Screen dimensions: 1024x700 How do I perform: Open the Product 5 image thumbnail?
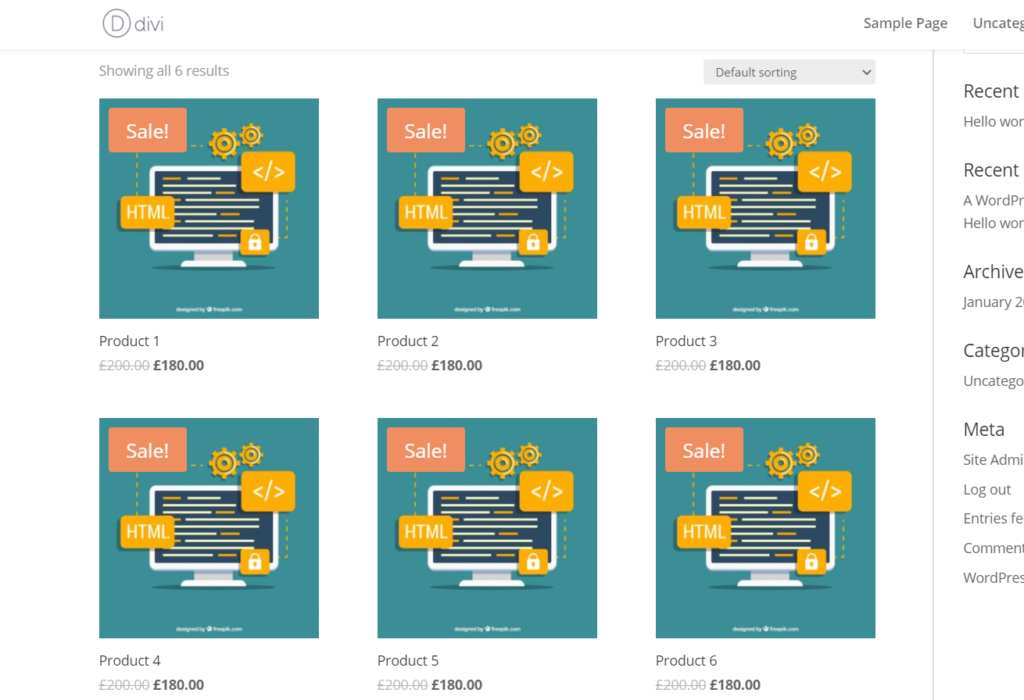pyautogui.click(x=487, y=528)
